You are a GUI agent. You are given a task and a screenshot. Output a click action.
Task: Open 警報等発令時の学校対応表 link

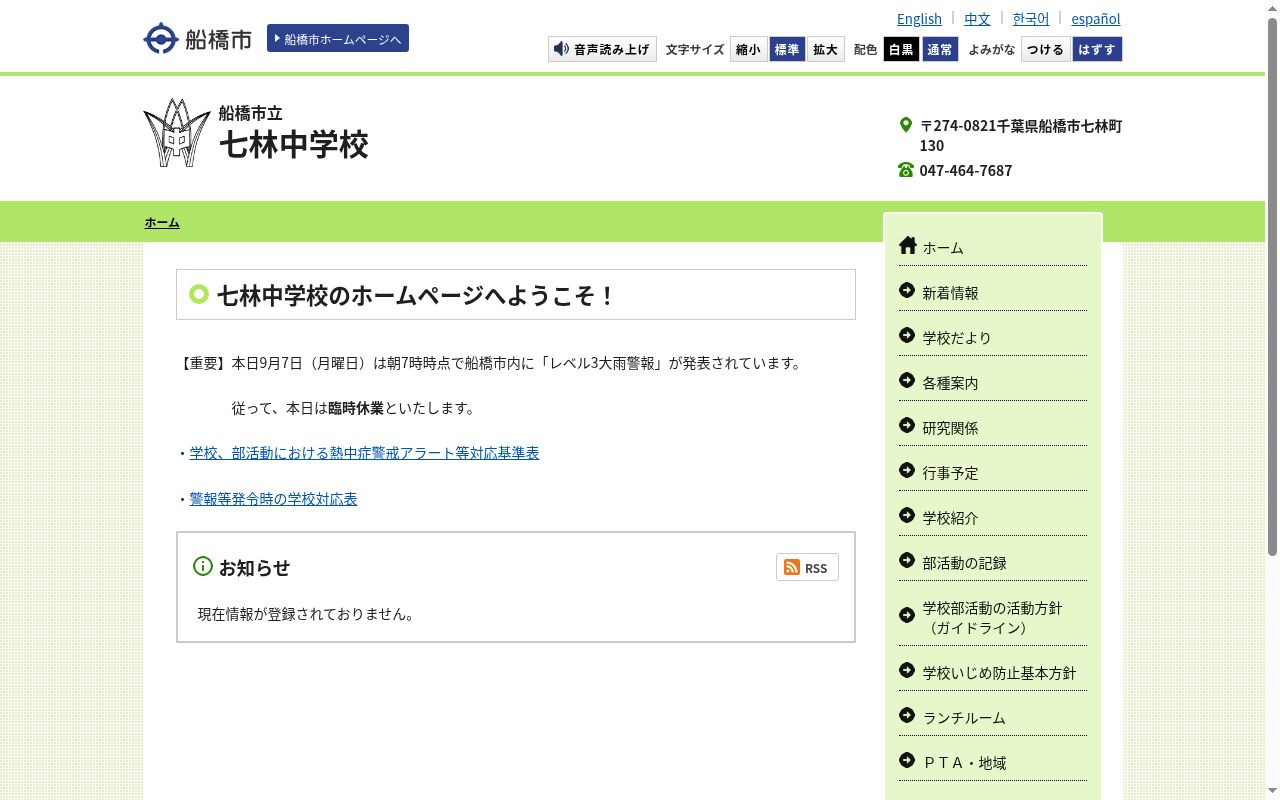[273, 498]
